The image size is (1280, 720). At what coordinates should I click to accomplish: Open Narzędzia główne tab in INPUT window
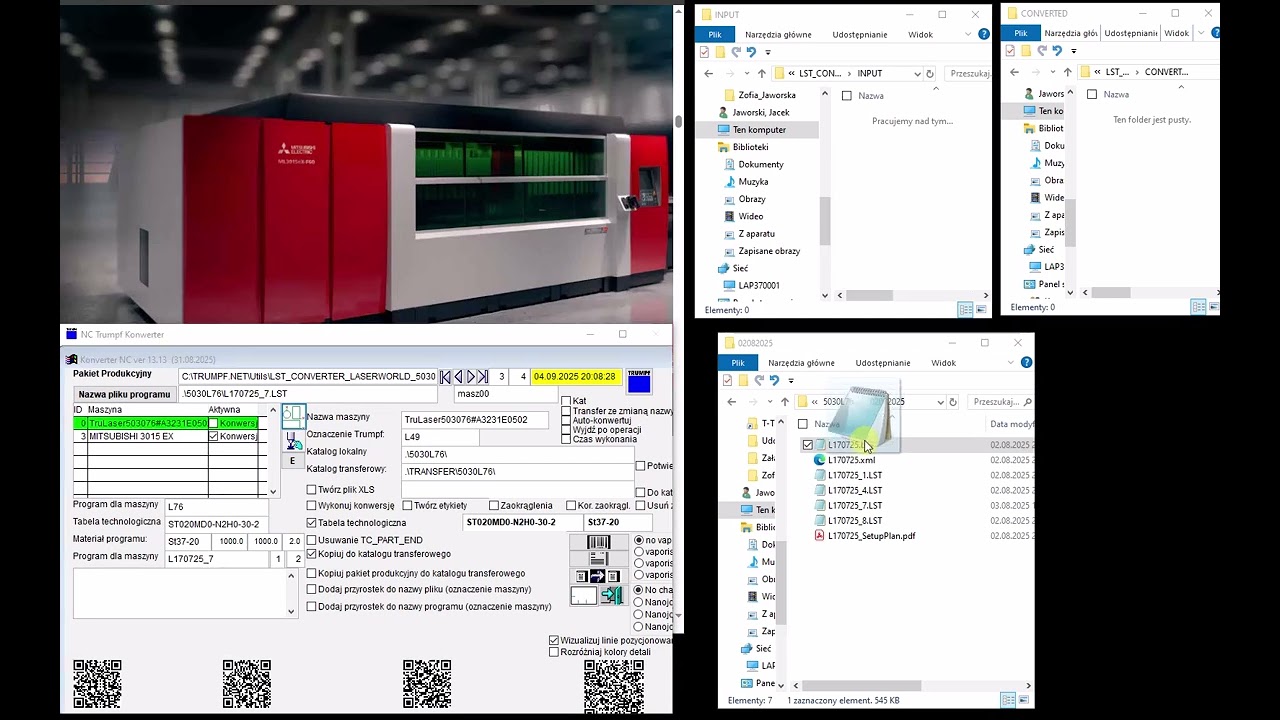pos(778,34)
